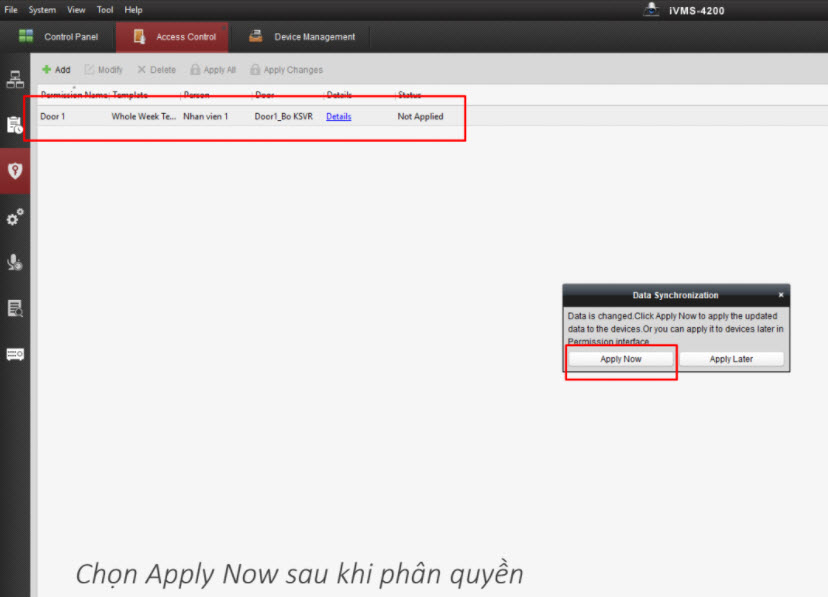The image size is (828, 597).
Task: Click the green Add plus icon
Action: (47, 70)
